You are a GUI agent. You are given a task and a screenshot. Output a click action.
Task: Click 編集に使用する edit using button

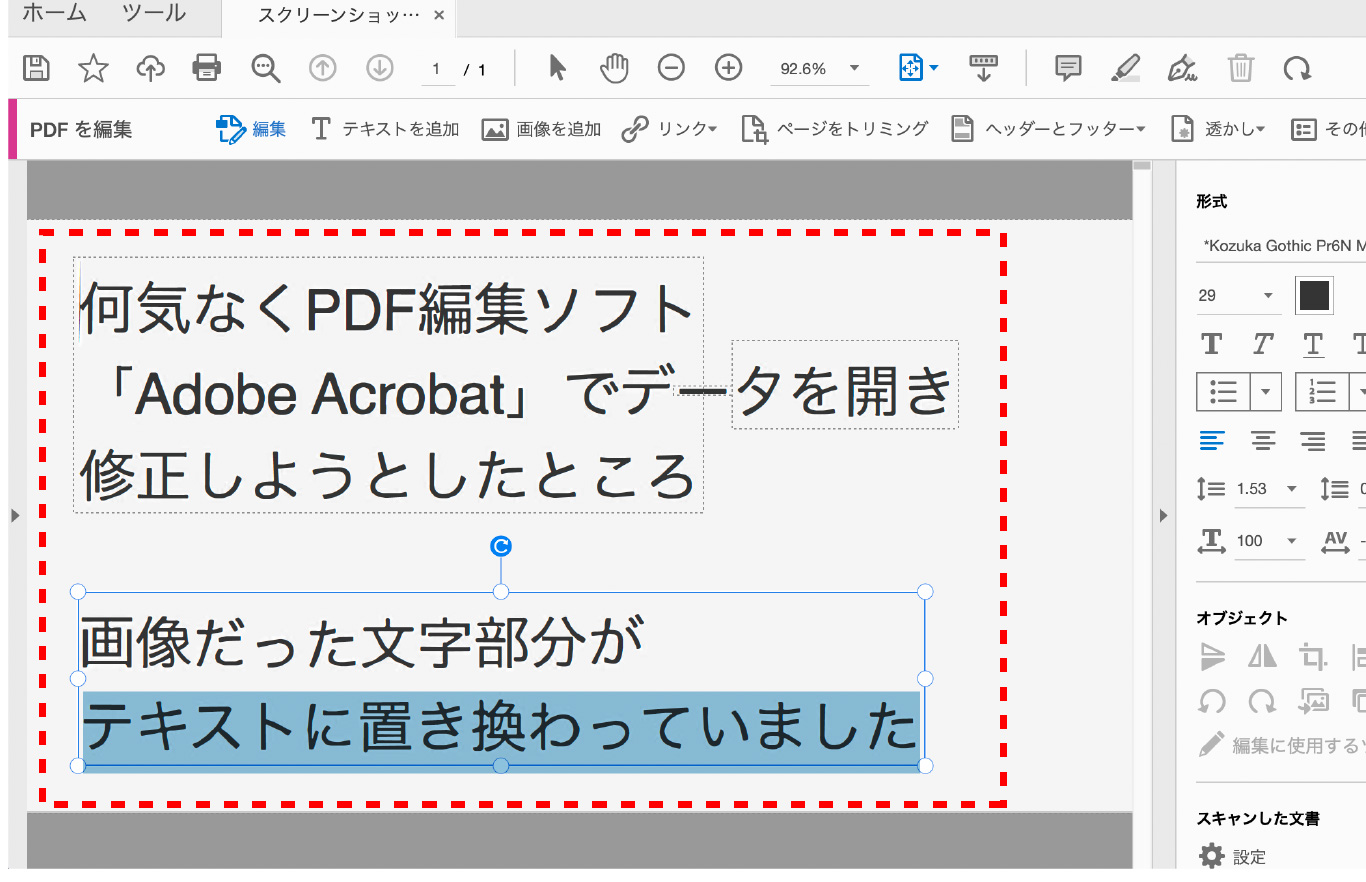(x=1282, y=745)
